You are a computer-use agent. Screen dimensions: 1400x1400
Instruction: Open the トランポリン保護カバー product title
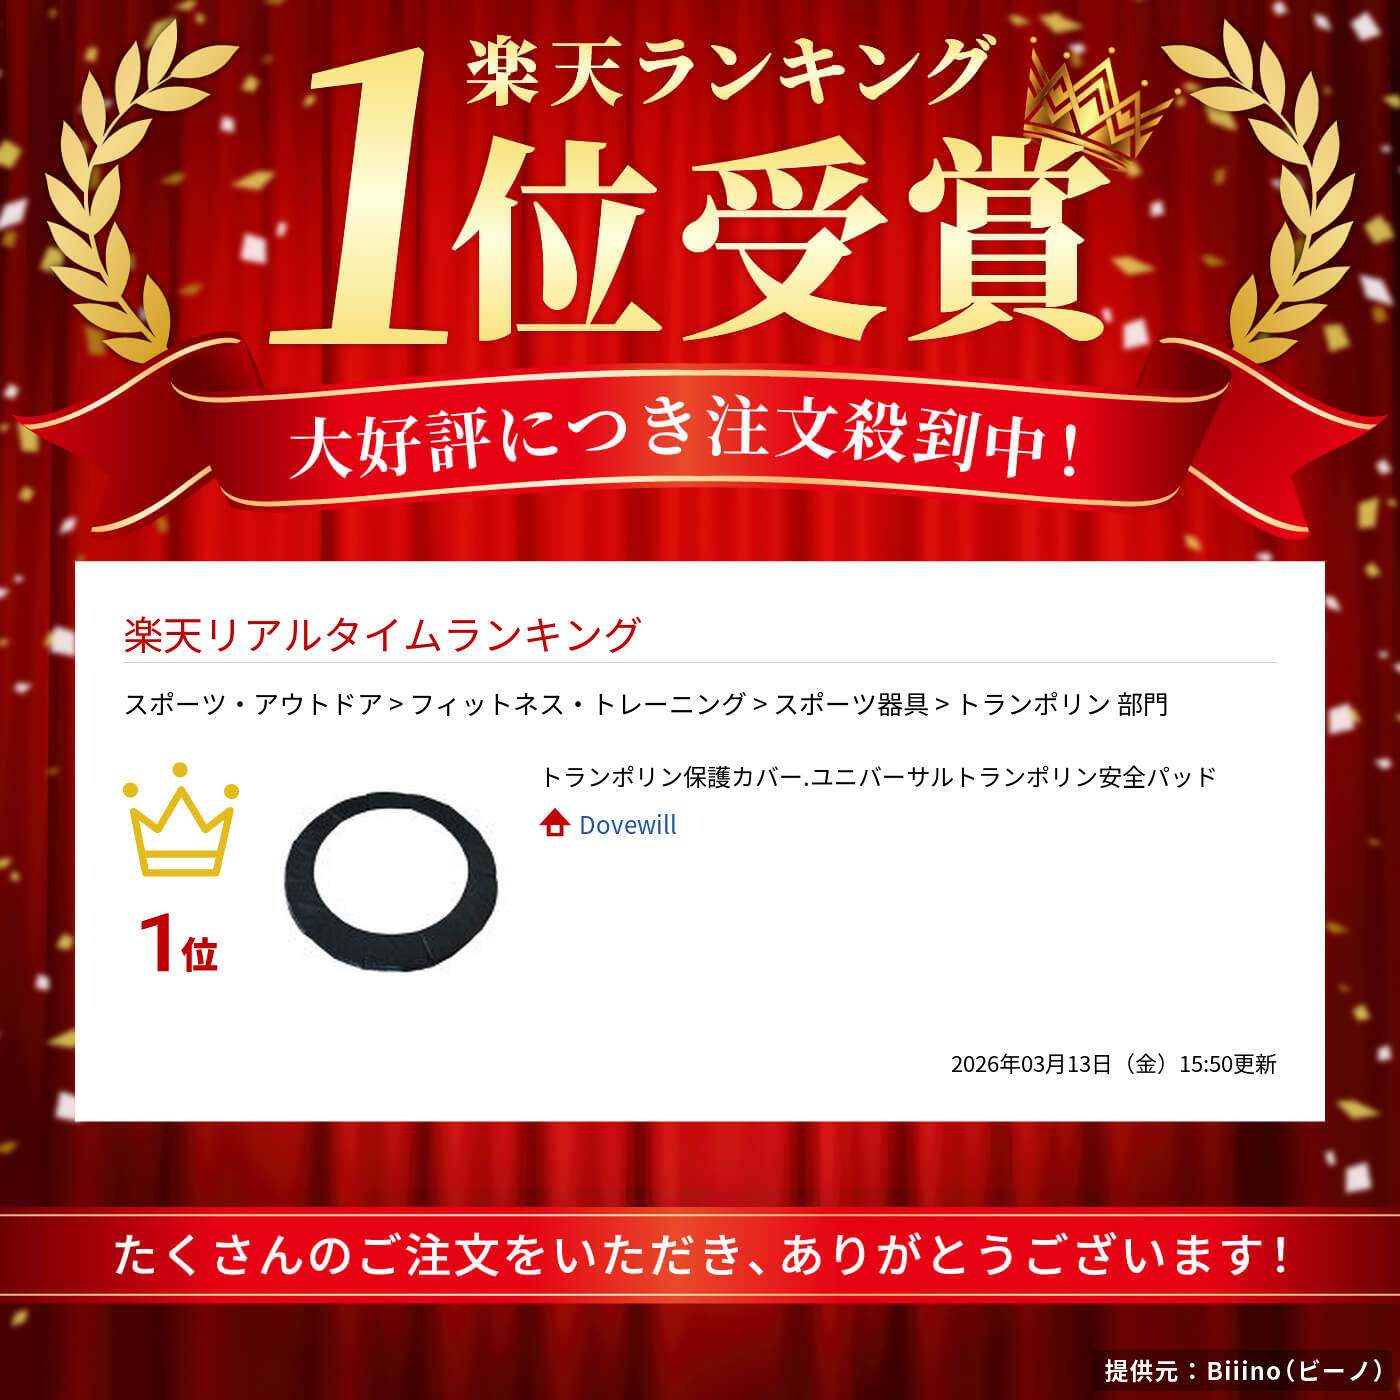pyautogui.click(x=878, y=777)
